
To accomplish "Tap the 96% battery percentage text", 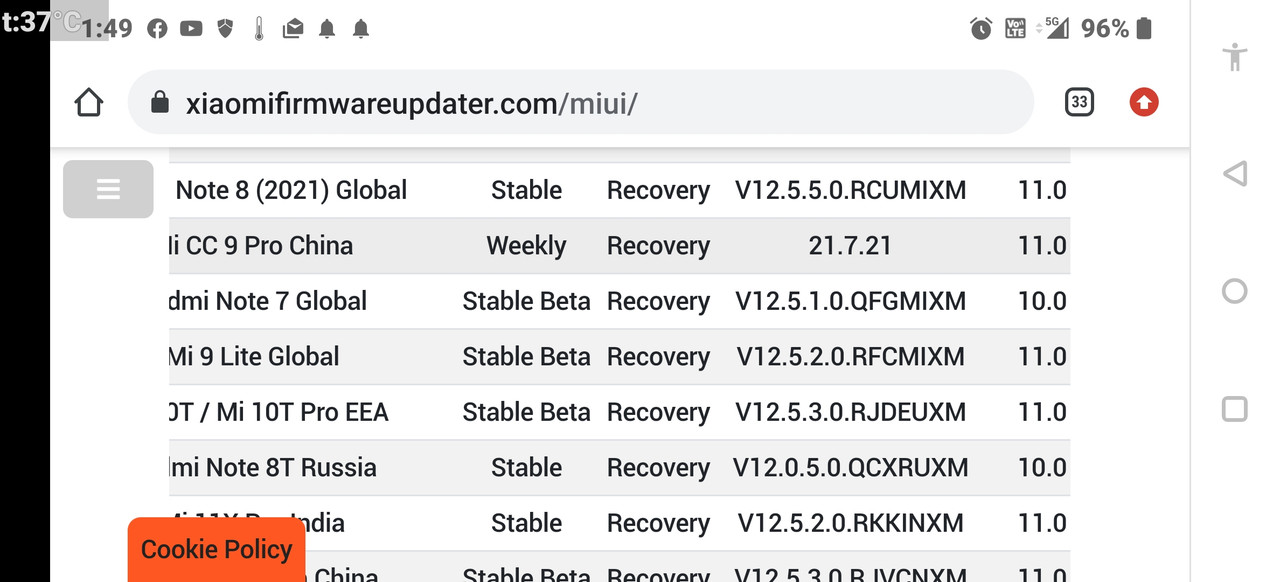I will (x=1105, y=29).
